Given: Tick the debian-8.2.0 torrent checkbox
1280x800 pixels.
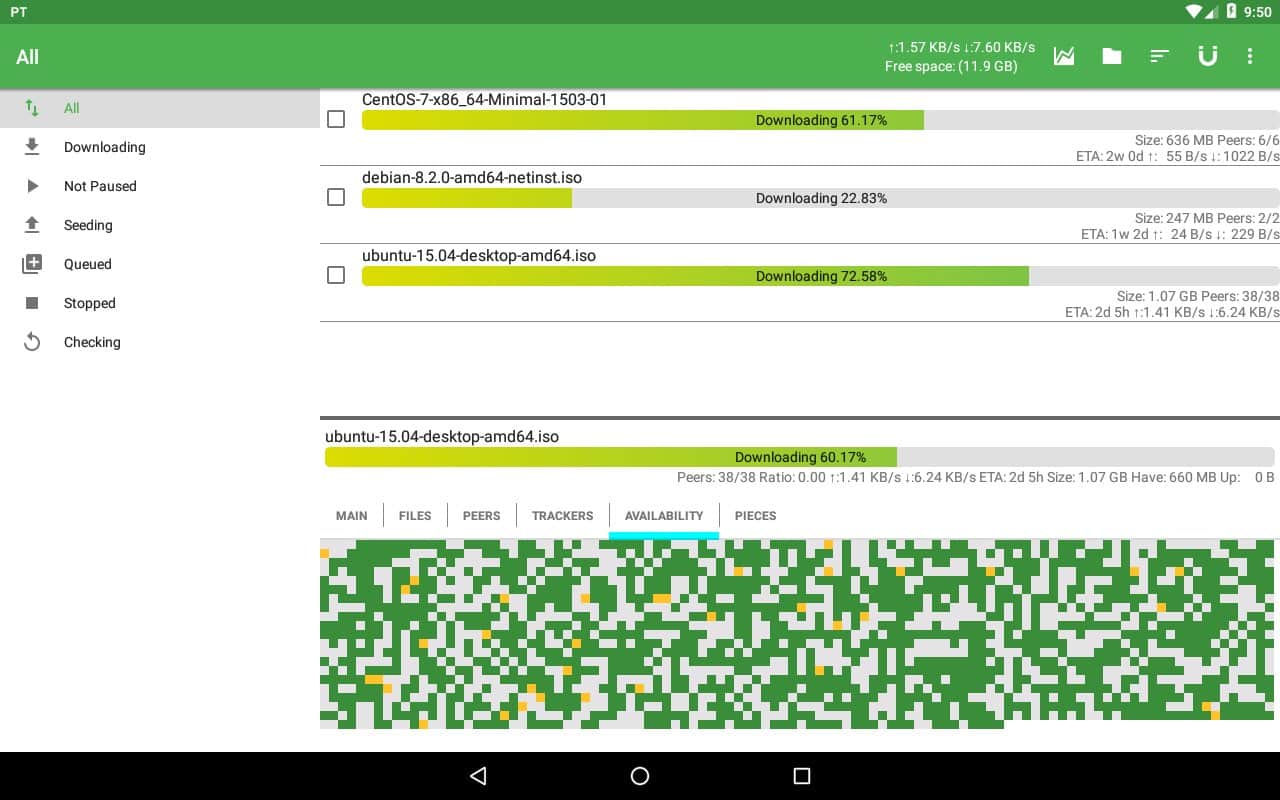Looking at the screenshot, I should [336, 197].
